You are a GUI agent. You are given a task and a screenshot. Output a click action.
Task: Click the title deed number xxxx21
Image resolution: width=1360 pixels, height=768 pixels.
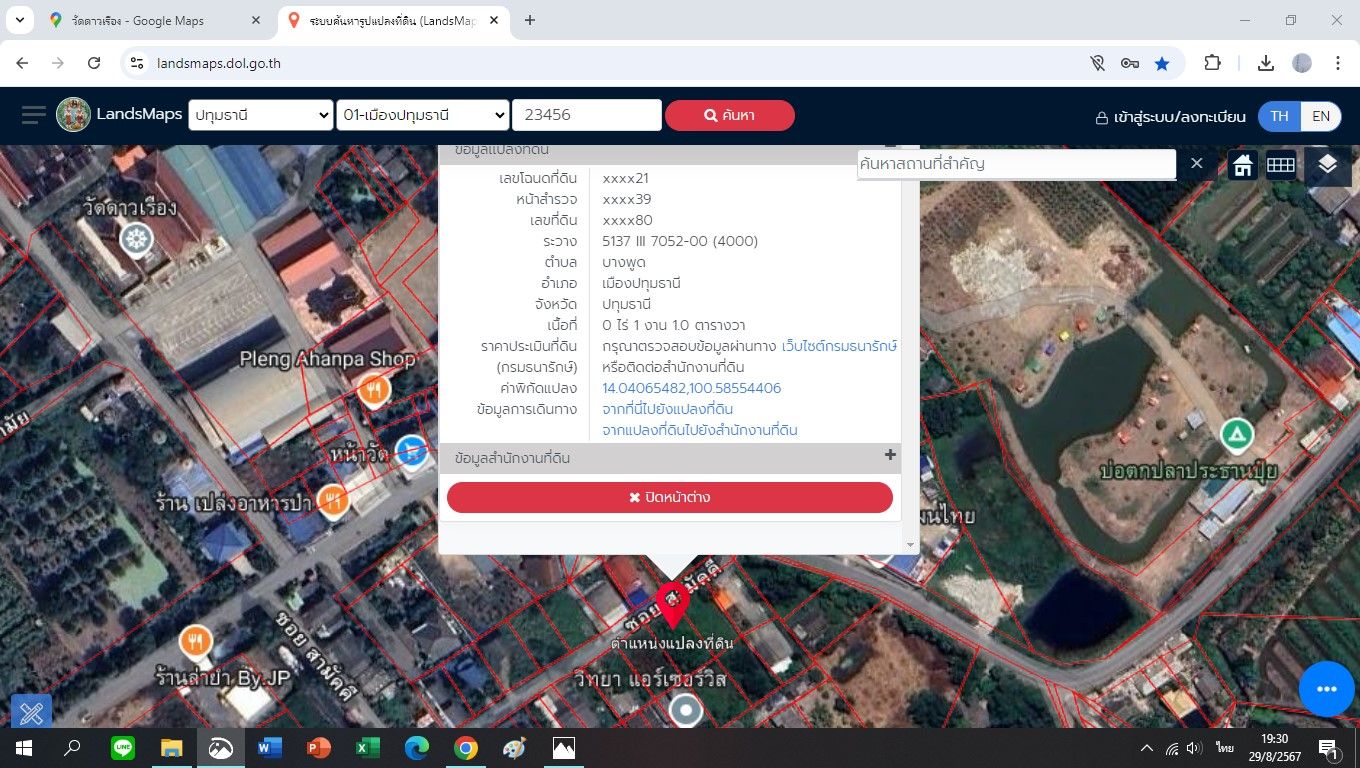(626, 178)
